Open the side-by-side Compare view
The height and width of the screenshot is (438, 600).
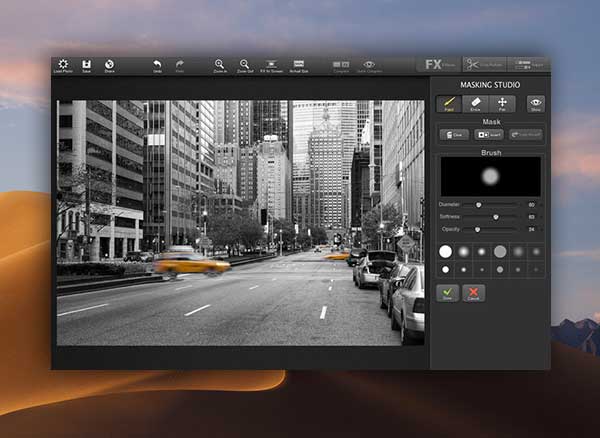click(x=341, y=66)
